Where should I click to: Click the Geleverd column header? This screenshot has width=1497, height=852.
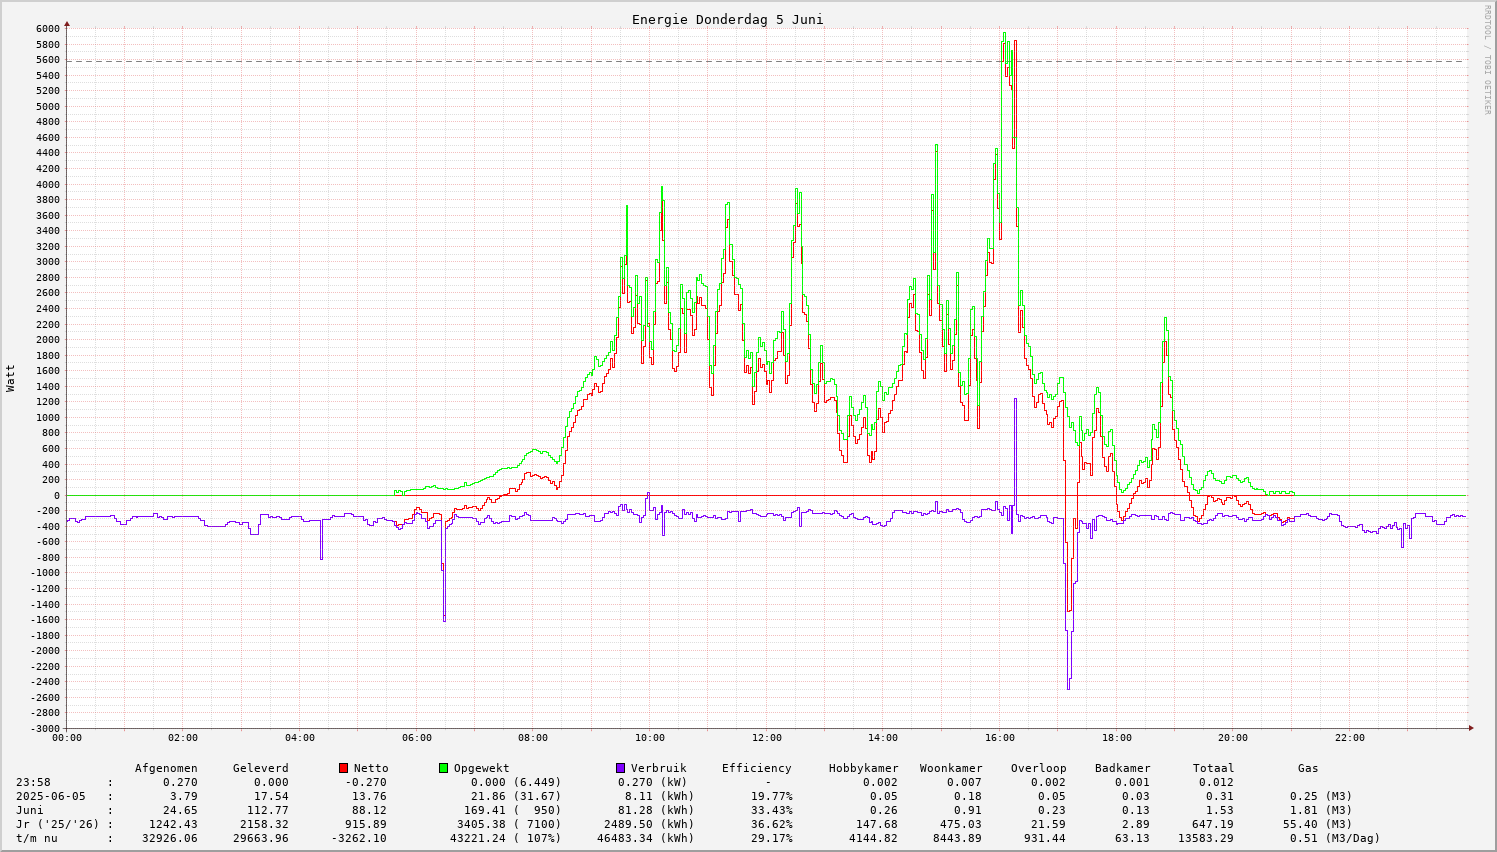[x=260, y=768]
